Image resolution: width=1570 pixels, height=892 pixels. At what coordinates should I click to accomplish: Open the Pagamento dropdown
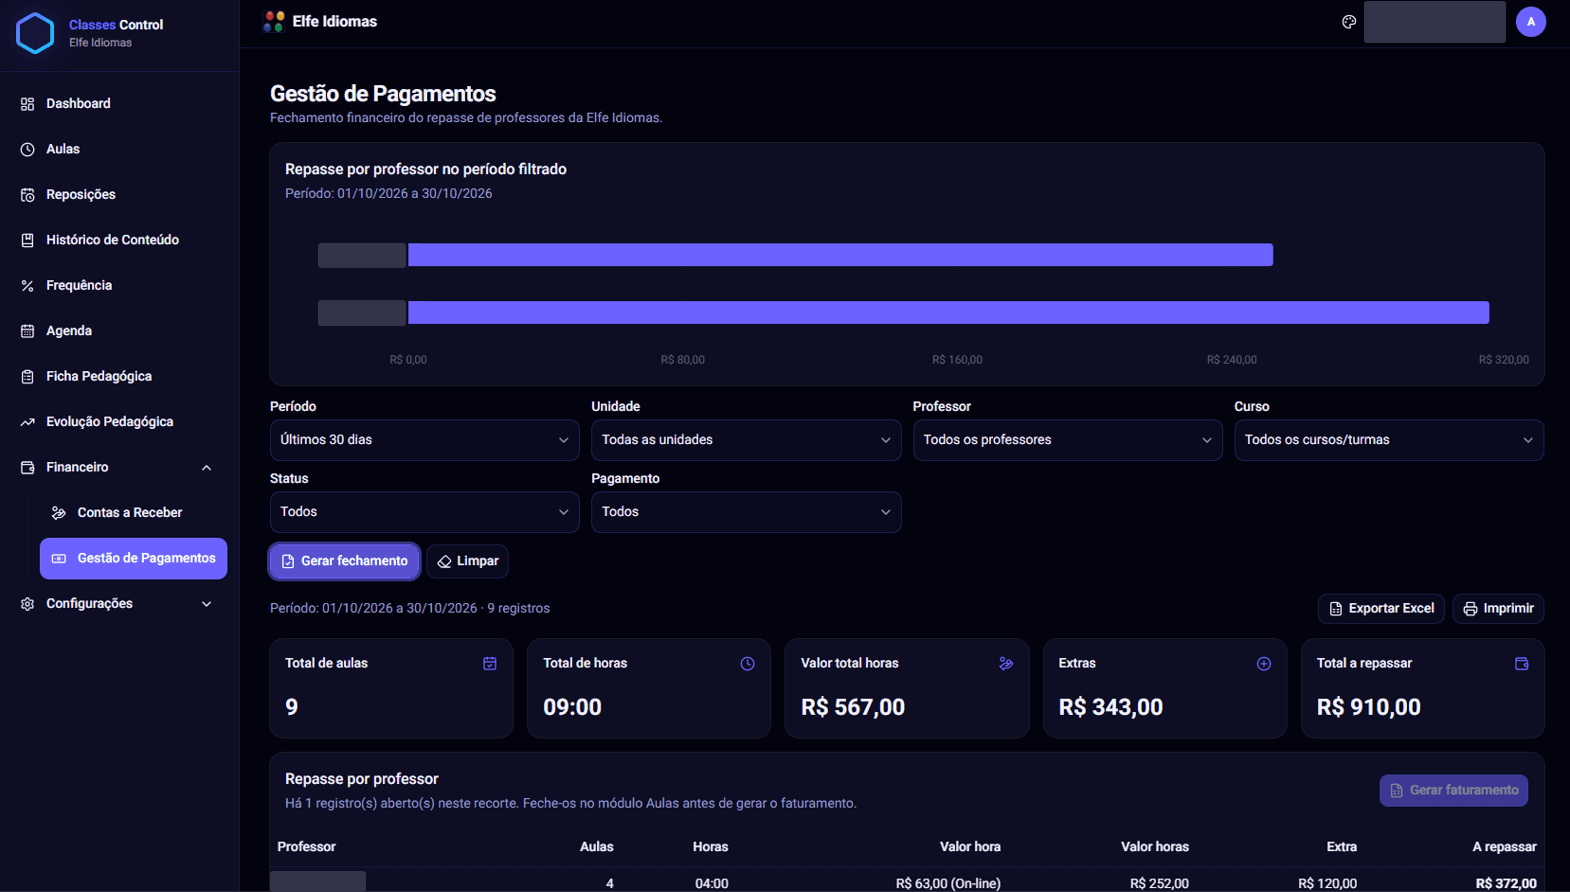point(746,512)
